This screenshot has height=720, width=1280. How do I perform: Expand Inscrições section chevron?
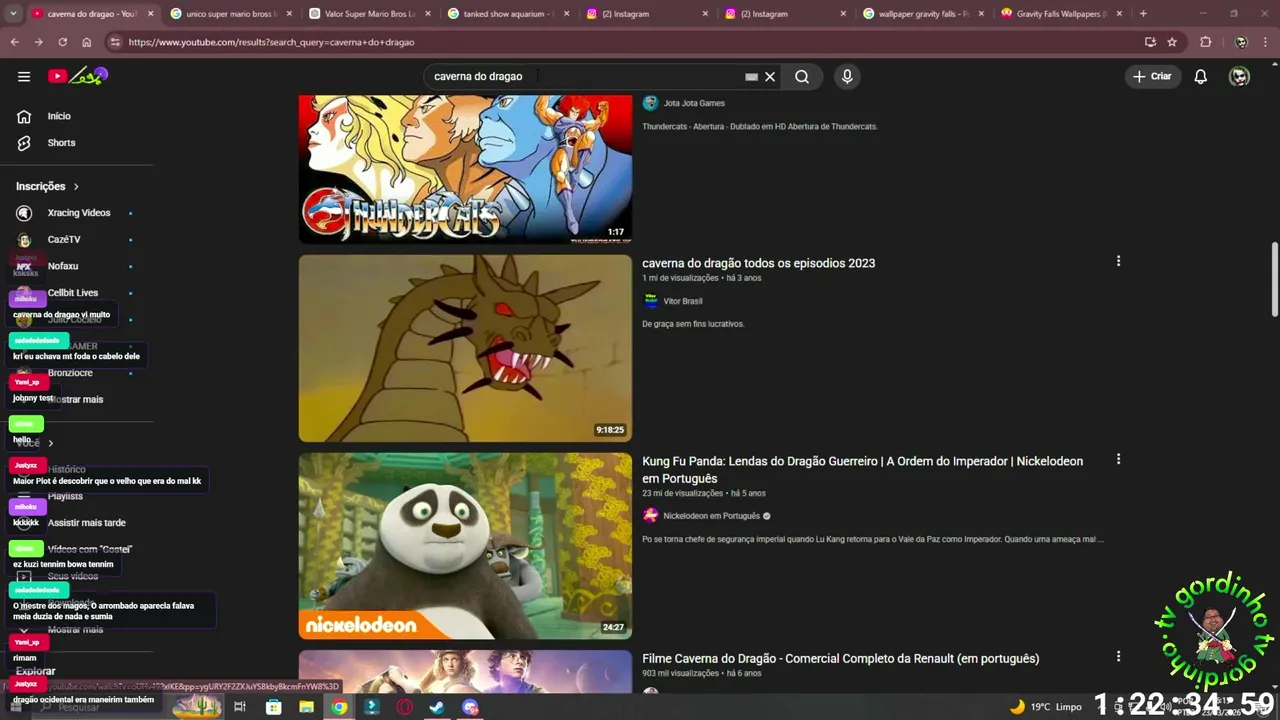coord(75,187)
